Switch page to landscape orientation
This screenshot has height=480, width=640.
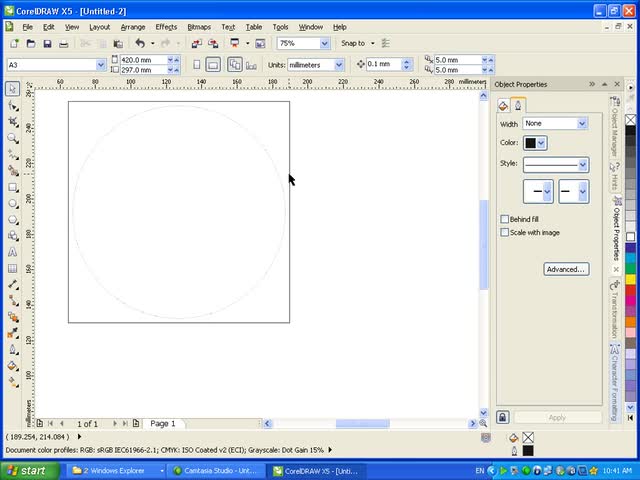click(213, 65)
